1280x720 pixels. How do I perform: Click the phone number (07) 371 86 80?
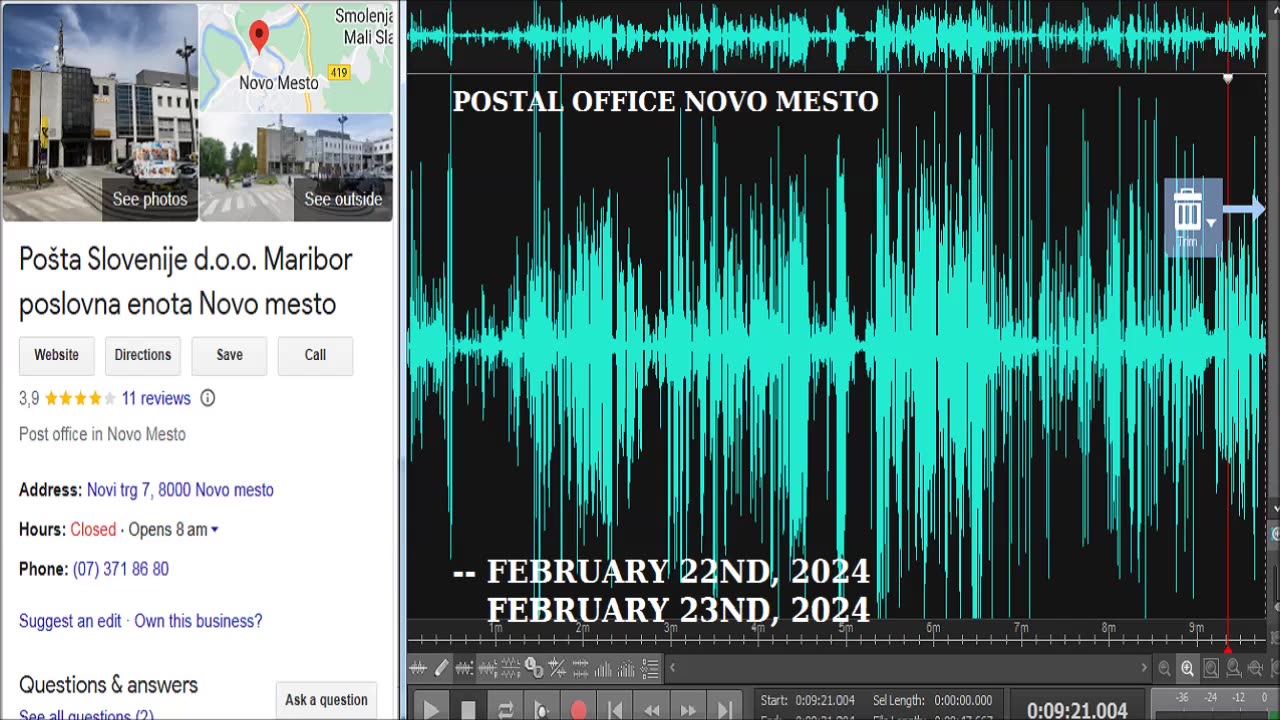click(x=121, y=569)
